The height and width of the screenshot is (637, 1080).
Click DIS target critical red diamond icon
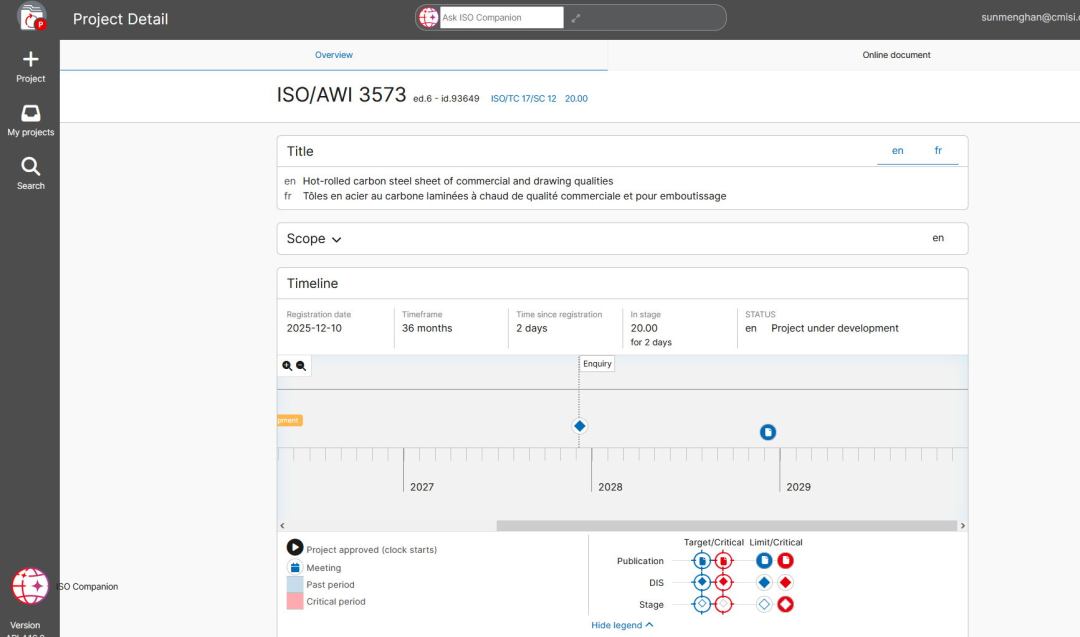coord(723,583)
